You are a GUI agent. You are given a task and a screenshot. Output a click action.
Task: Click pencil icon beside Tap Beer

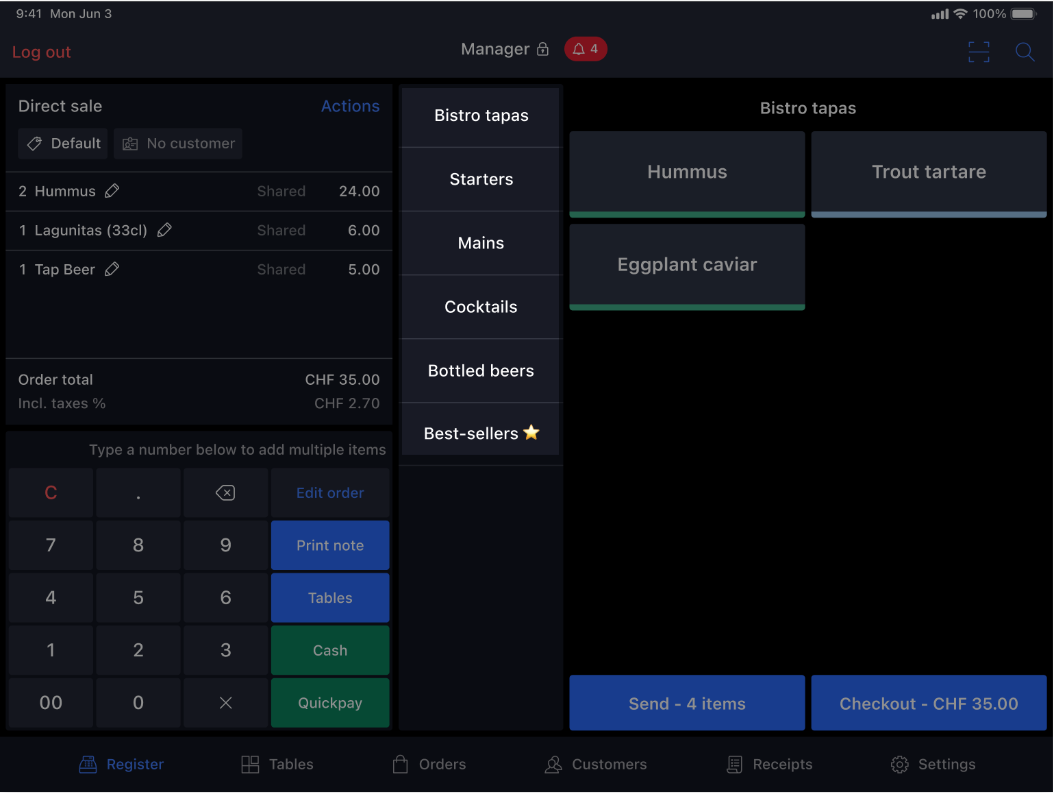tap(112, 269)
